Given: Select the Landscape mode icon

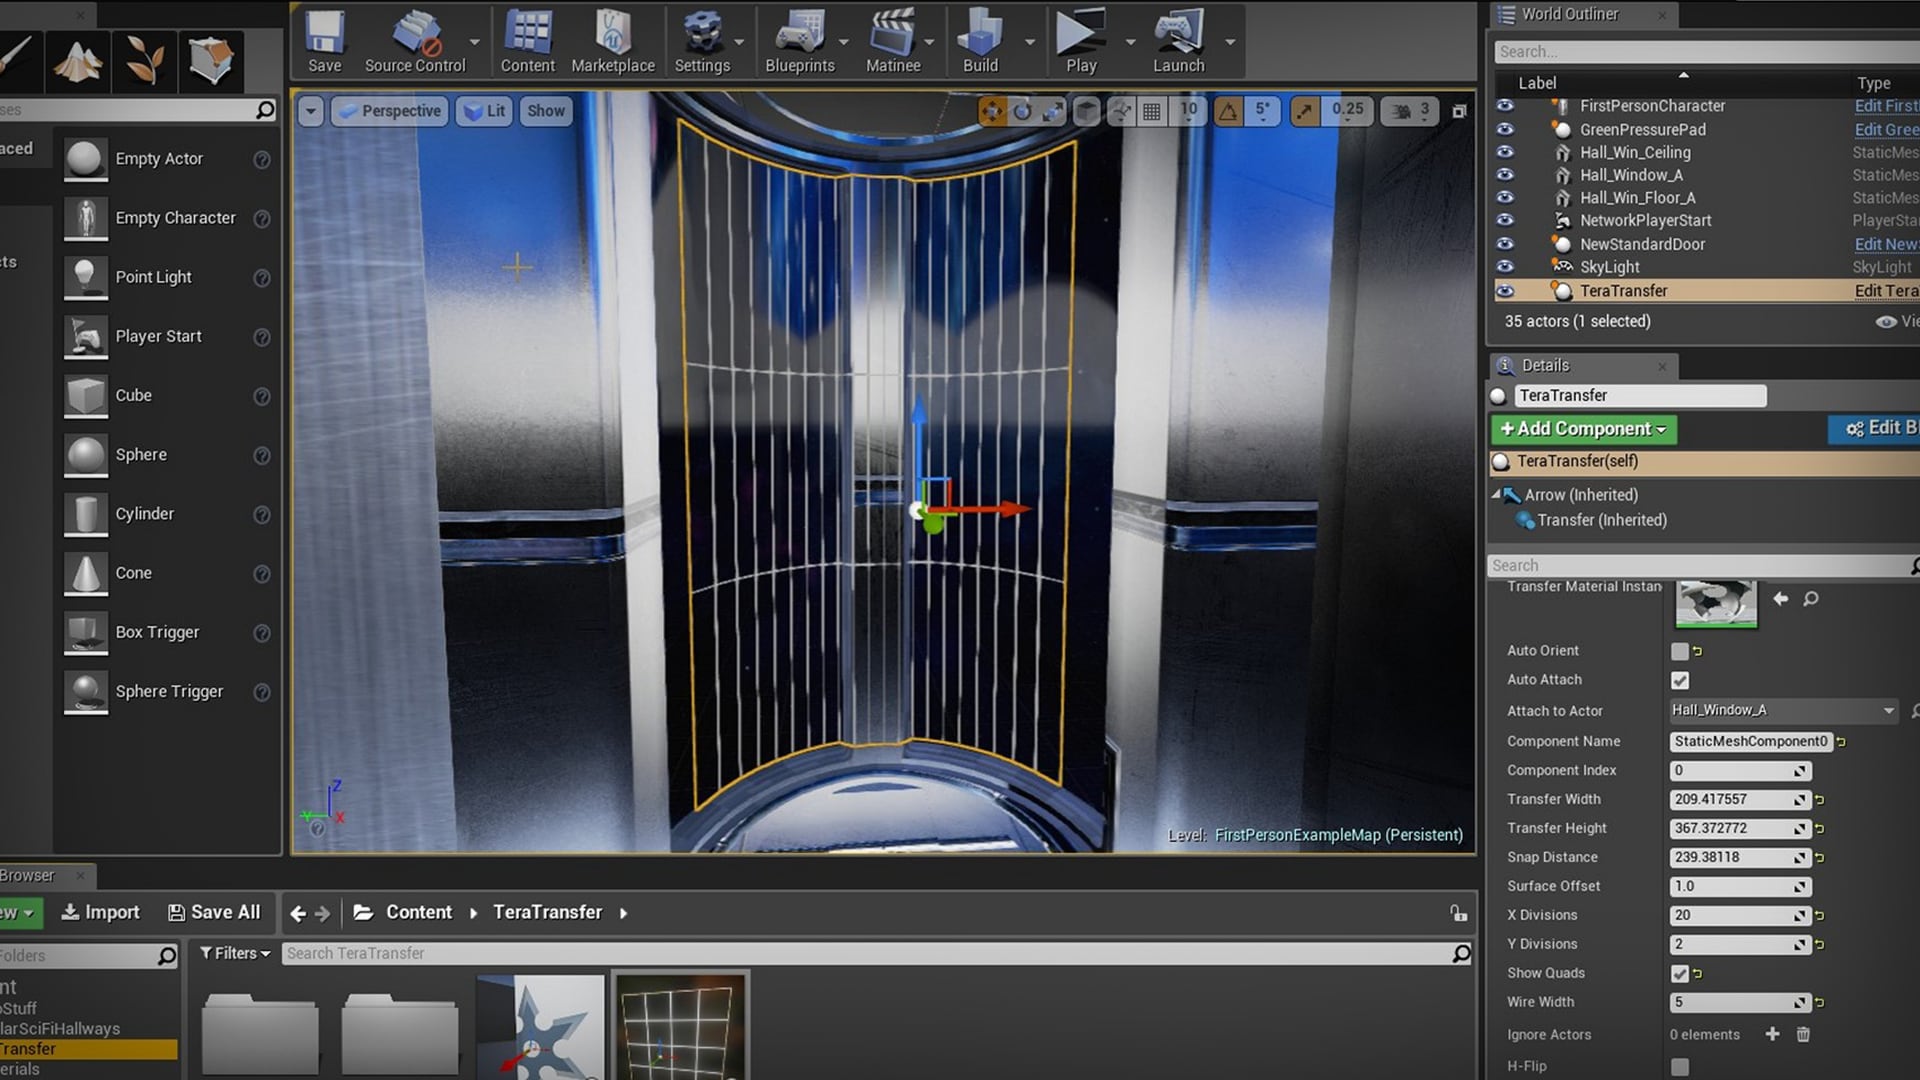Looking at the screenshot, I should (x=78, y=60).
